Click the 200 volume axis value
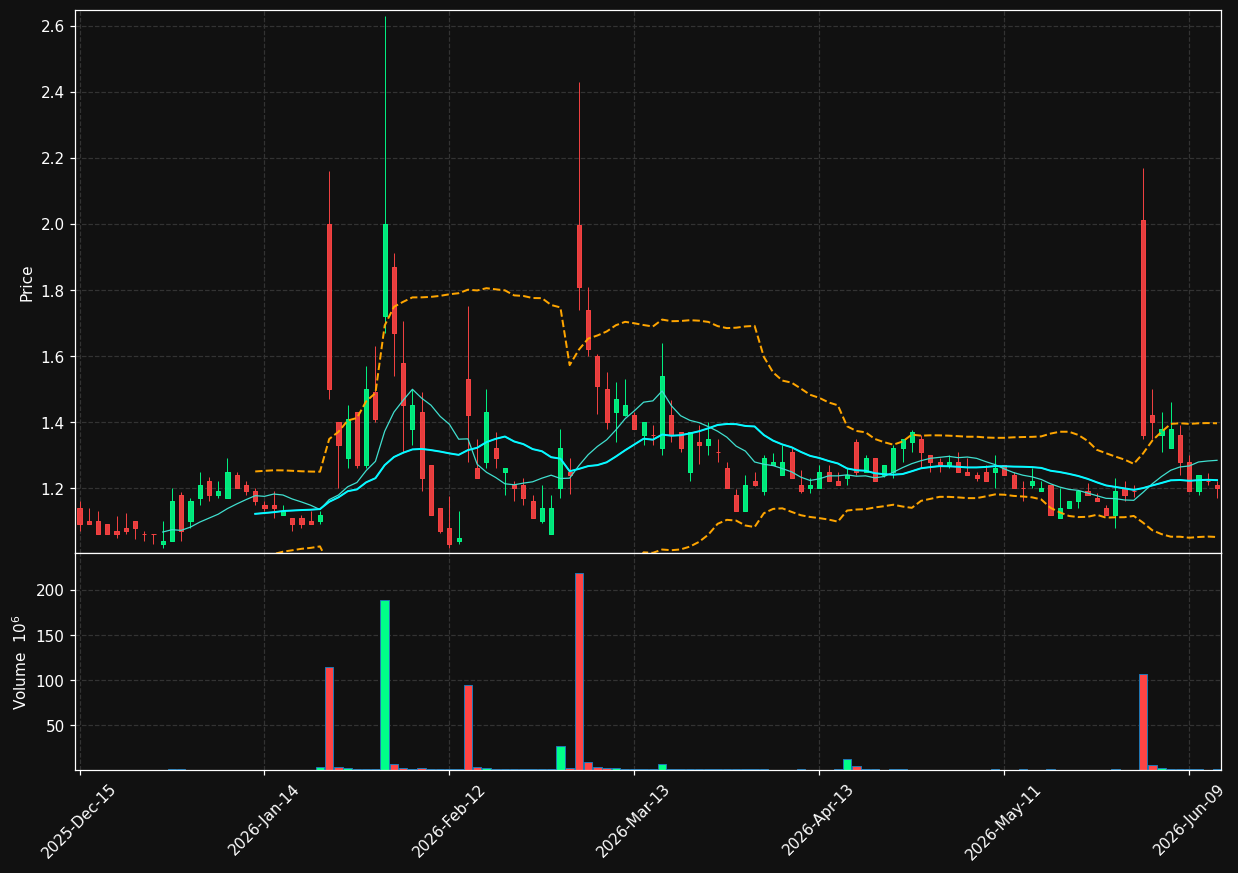The width and height of the screenshot is (1238, 873). tap(52, 590)
